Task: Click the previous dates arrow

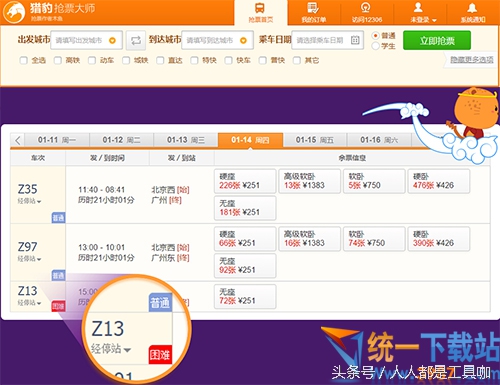Action: (x=18, y=140)
